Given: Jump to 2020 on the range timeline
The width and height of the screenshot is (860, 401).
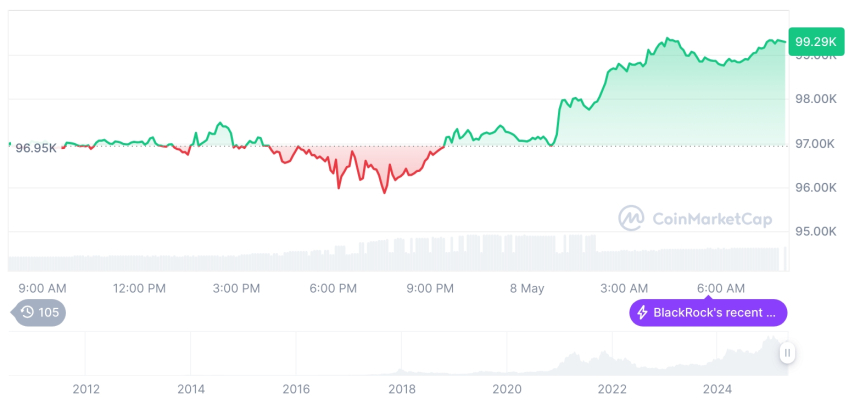Looking at the screenshot, I should [x=507, y=388].
